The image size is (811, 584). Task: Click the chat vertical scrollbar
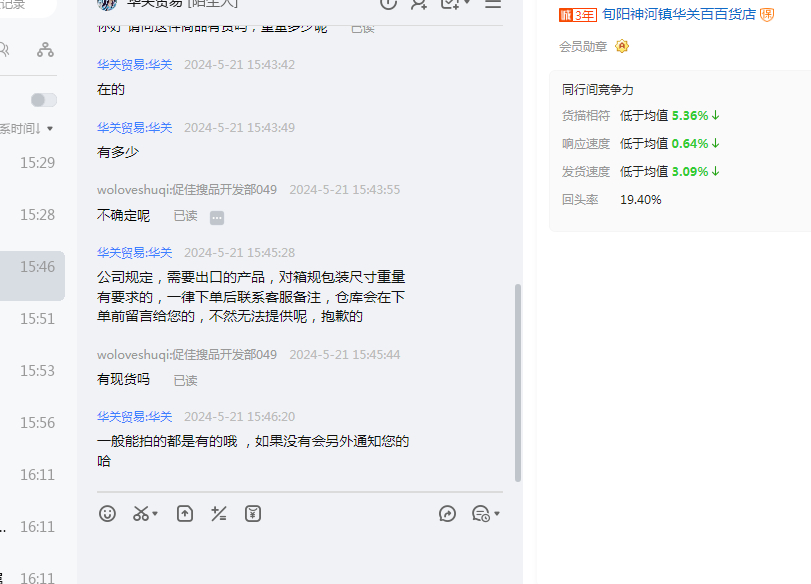[517, 380]
